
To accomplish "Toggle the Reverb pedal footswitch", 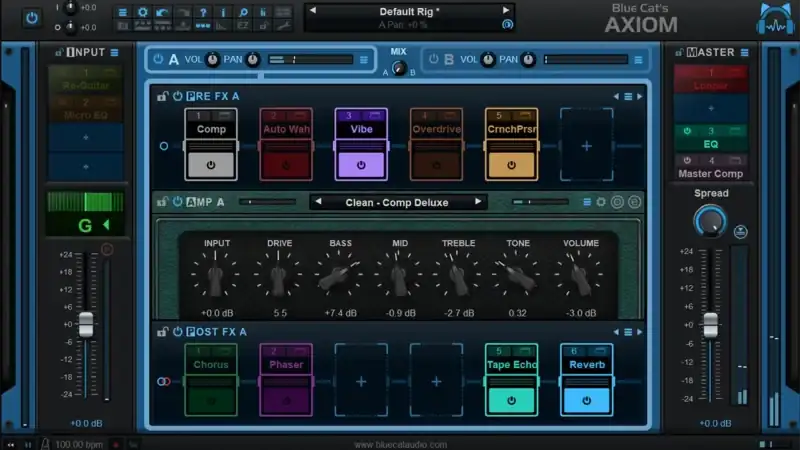I will (586, 401).
